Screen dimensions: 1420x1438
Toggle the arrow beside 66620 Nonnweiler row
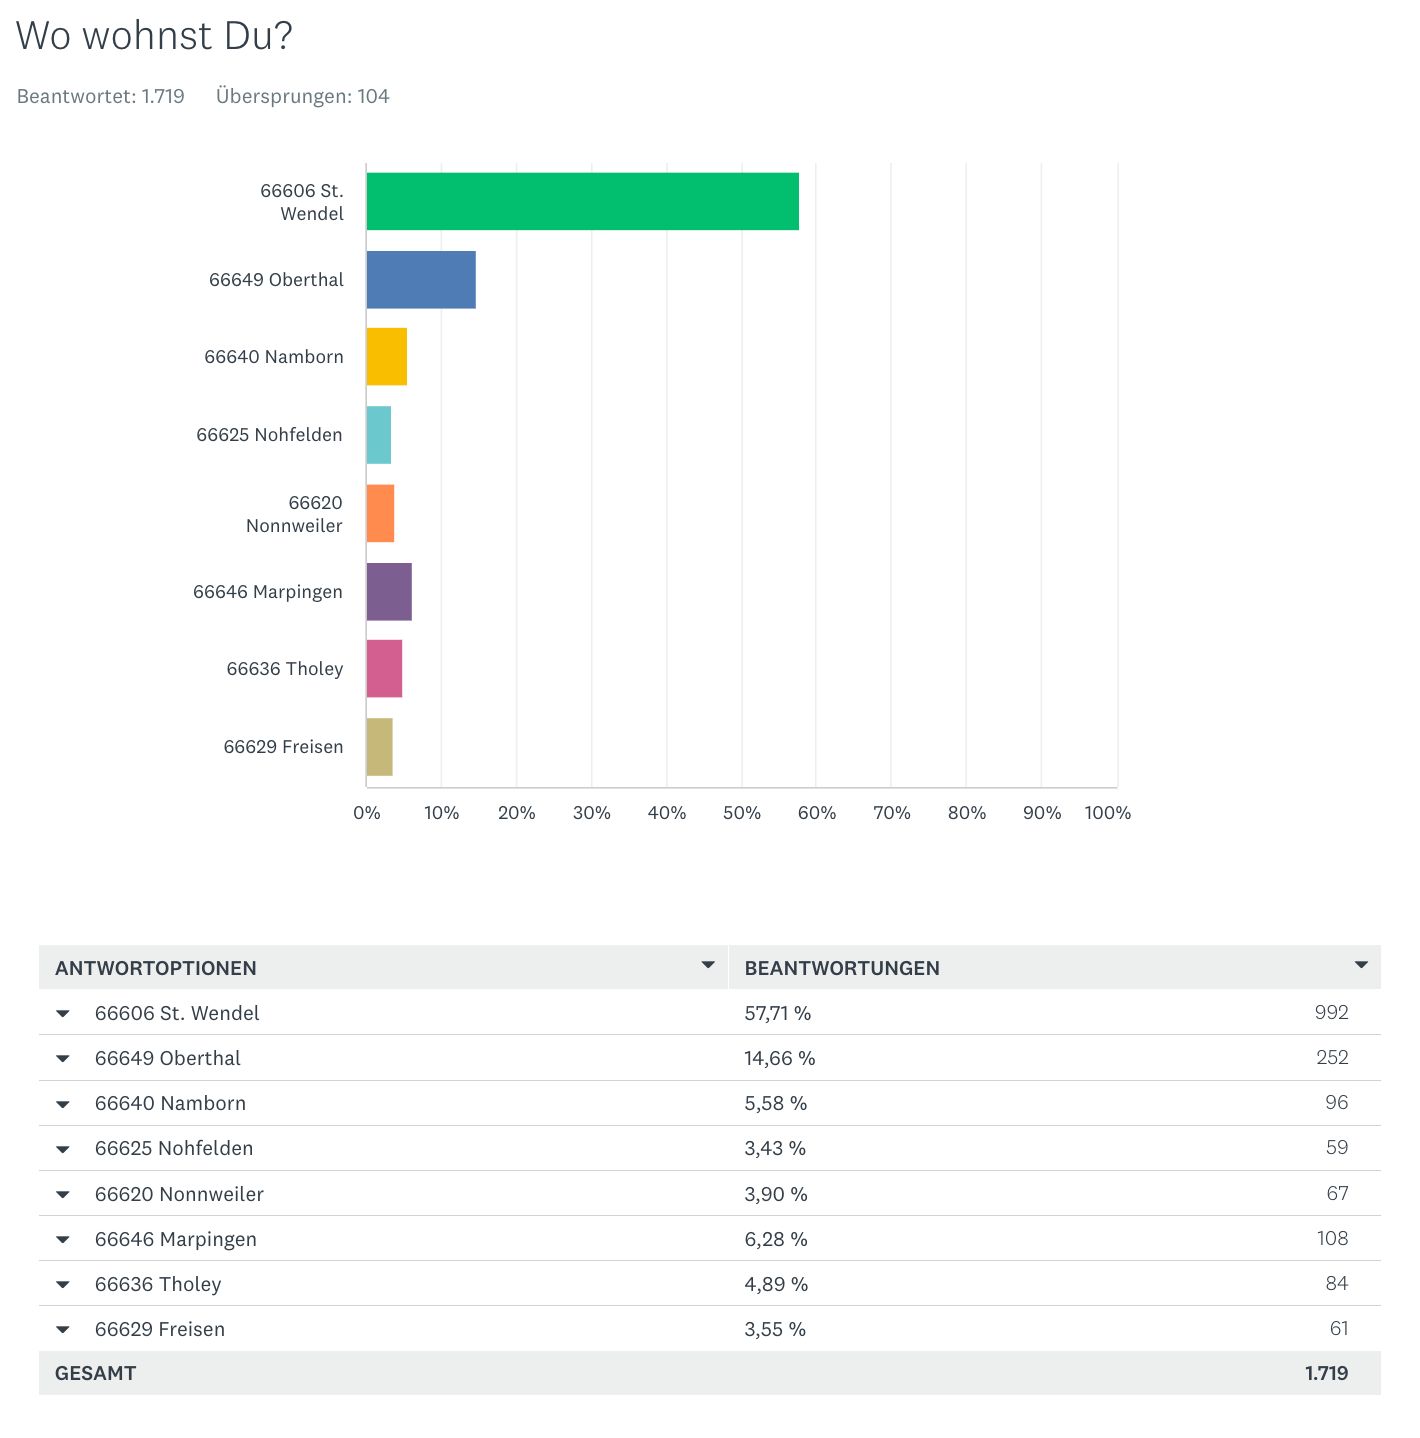pyautogui.click(x=63, y=1195)
